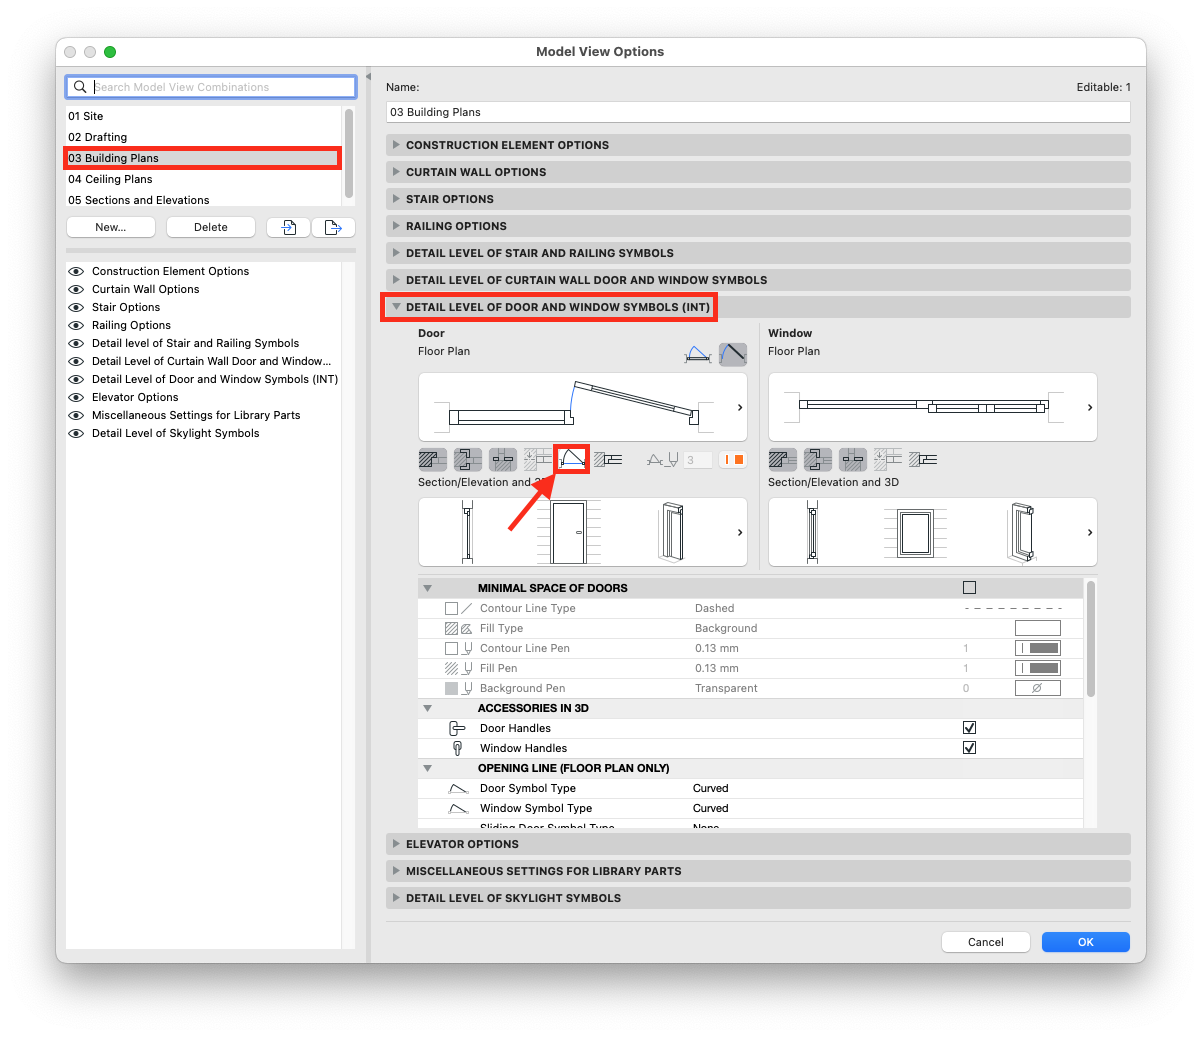This screenshot has height=1037, width=1202.
Task: Select the 03 Building Plans combination
Action: coord(204,158)
